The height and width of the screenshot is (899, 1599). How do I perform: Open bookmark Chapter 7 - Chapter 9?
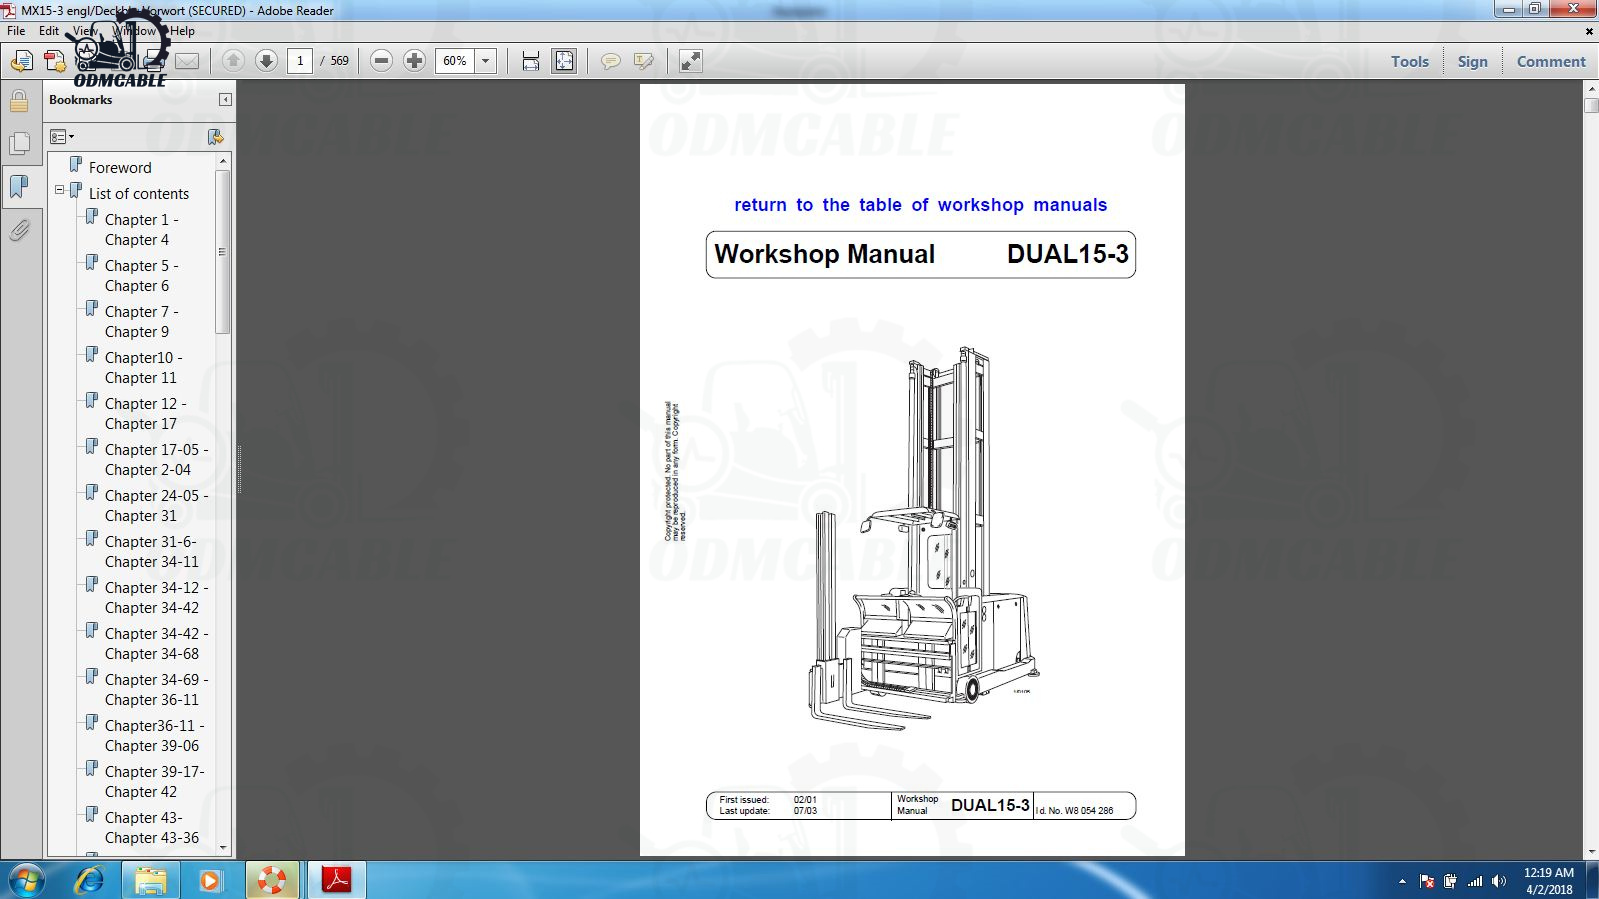142,322
